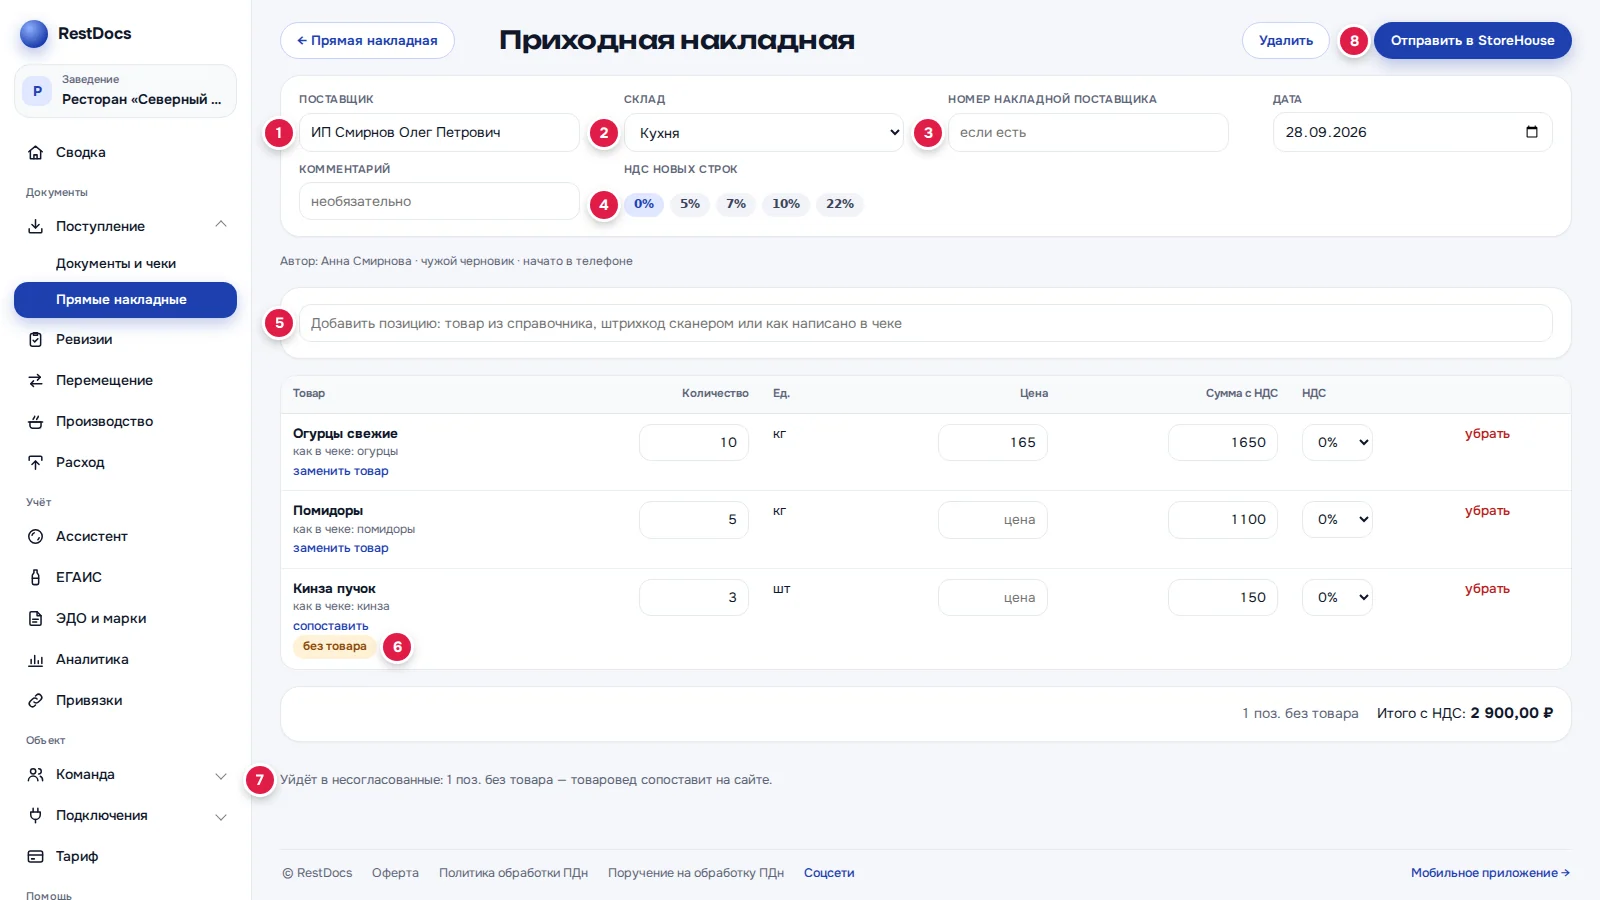The image size is (1600, 900).
Task: Open VAT dropdown for Огурцы свежие
Action: click(1337, 442)
